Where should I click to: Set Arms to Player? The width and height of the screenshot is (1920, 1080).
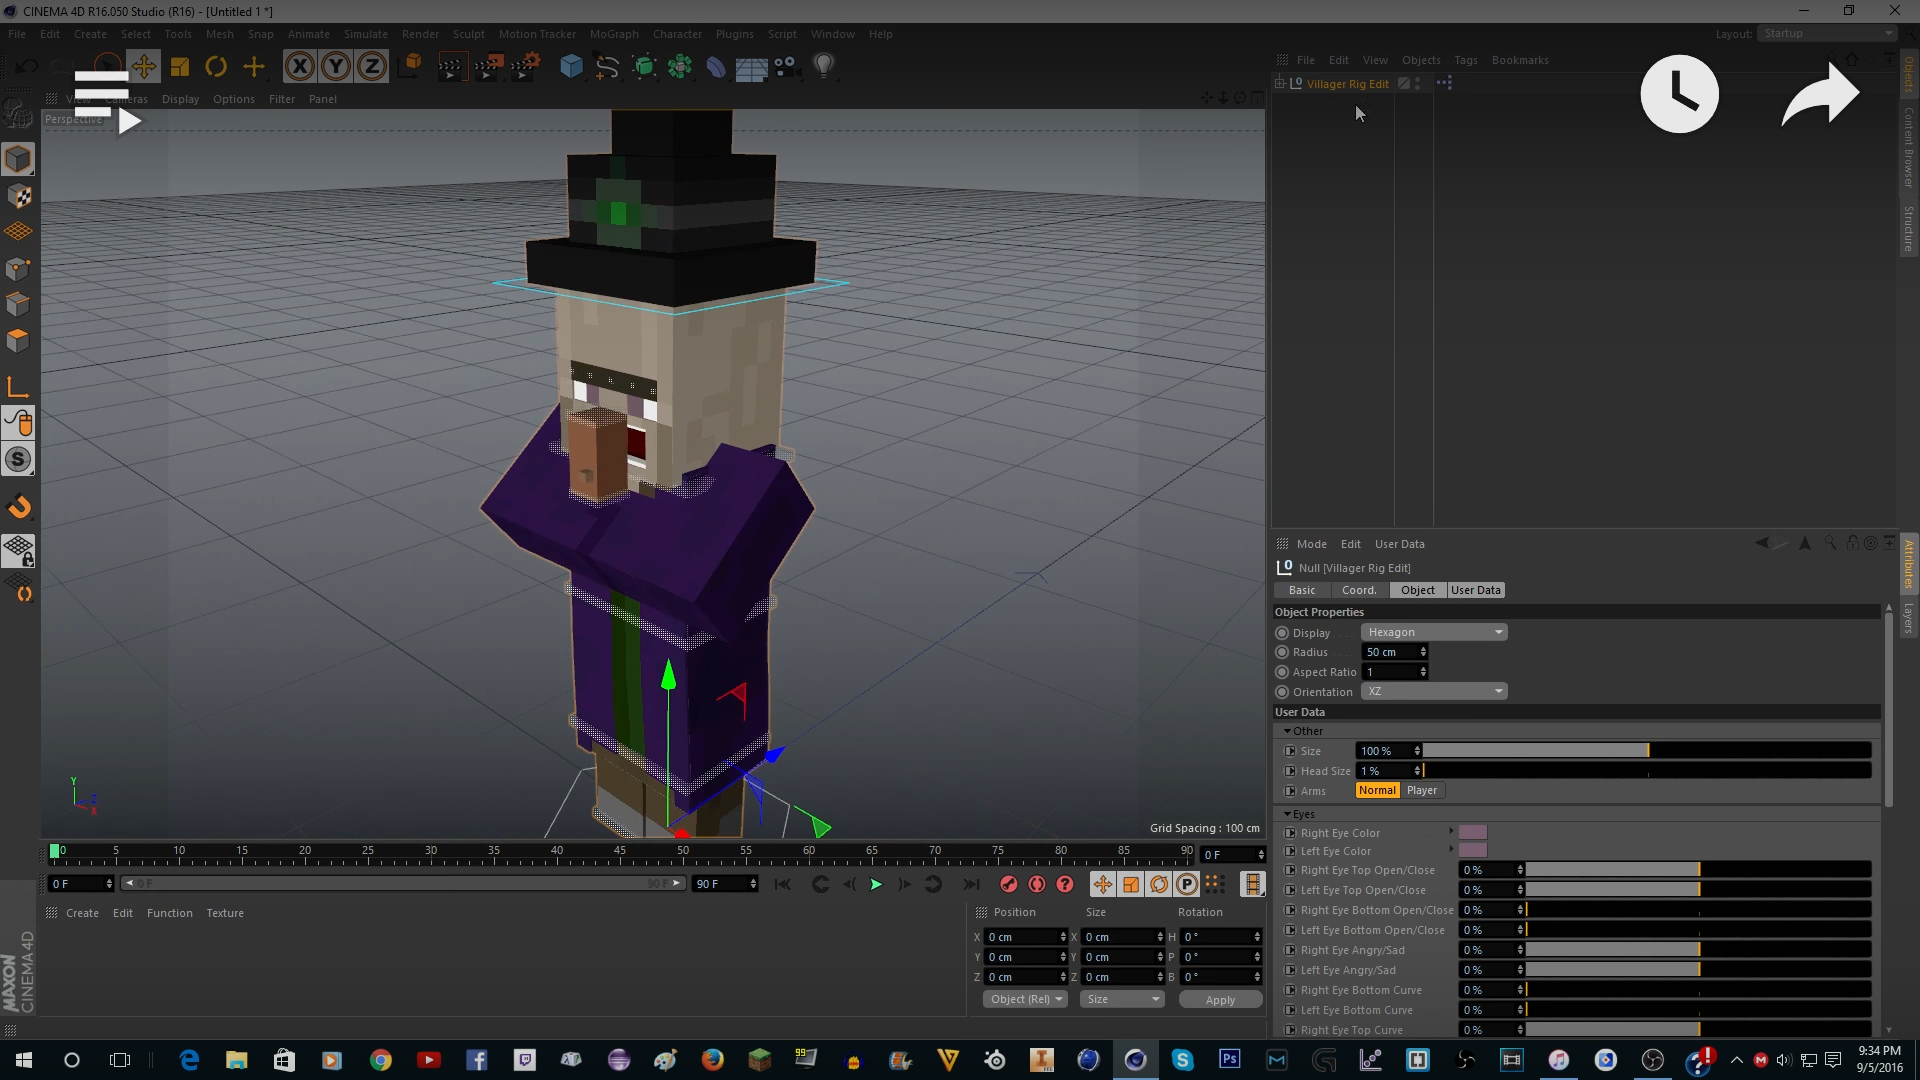(1422, 790)
